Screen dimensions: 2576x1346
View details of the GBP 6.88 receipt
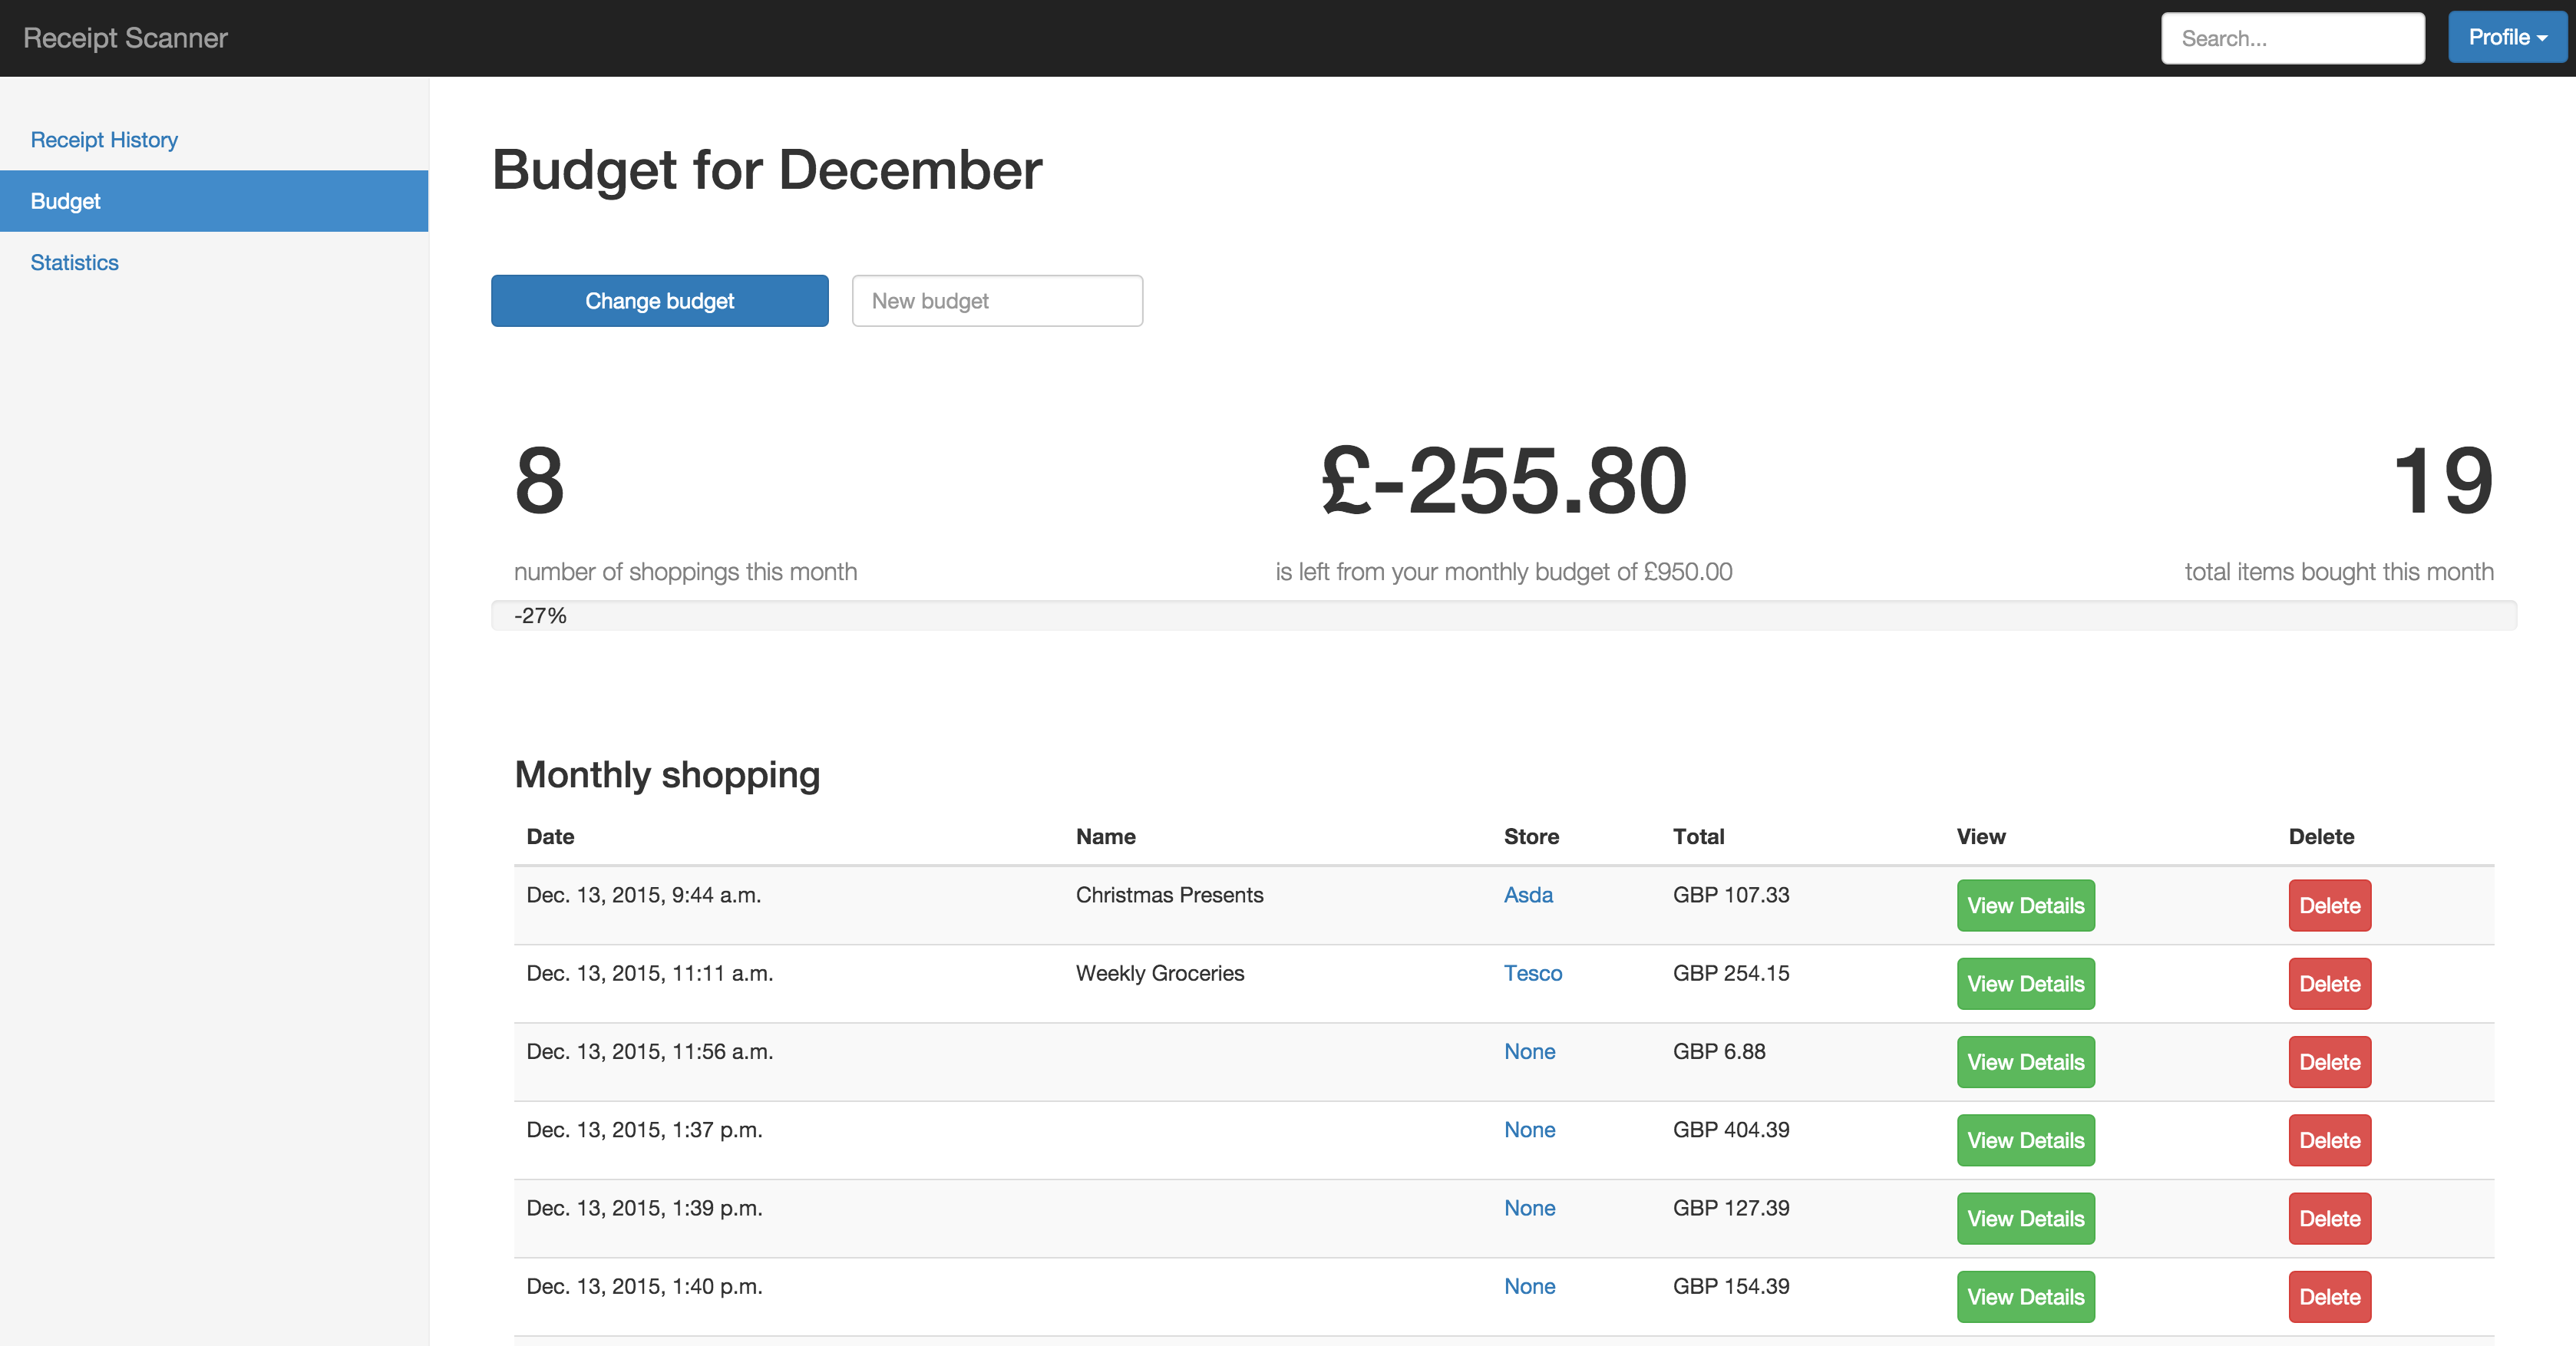(x=2024, y=1062)
